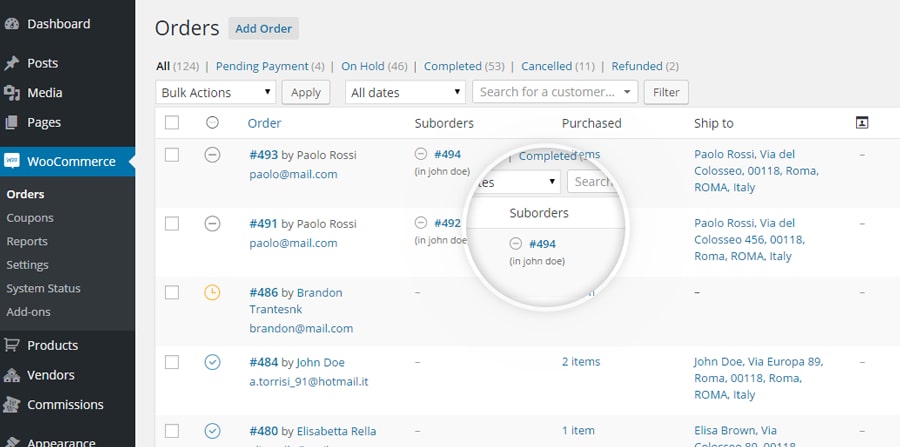Click the Filter button

pyautogui.click(x=666, y=92)
